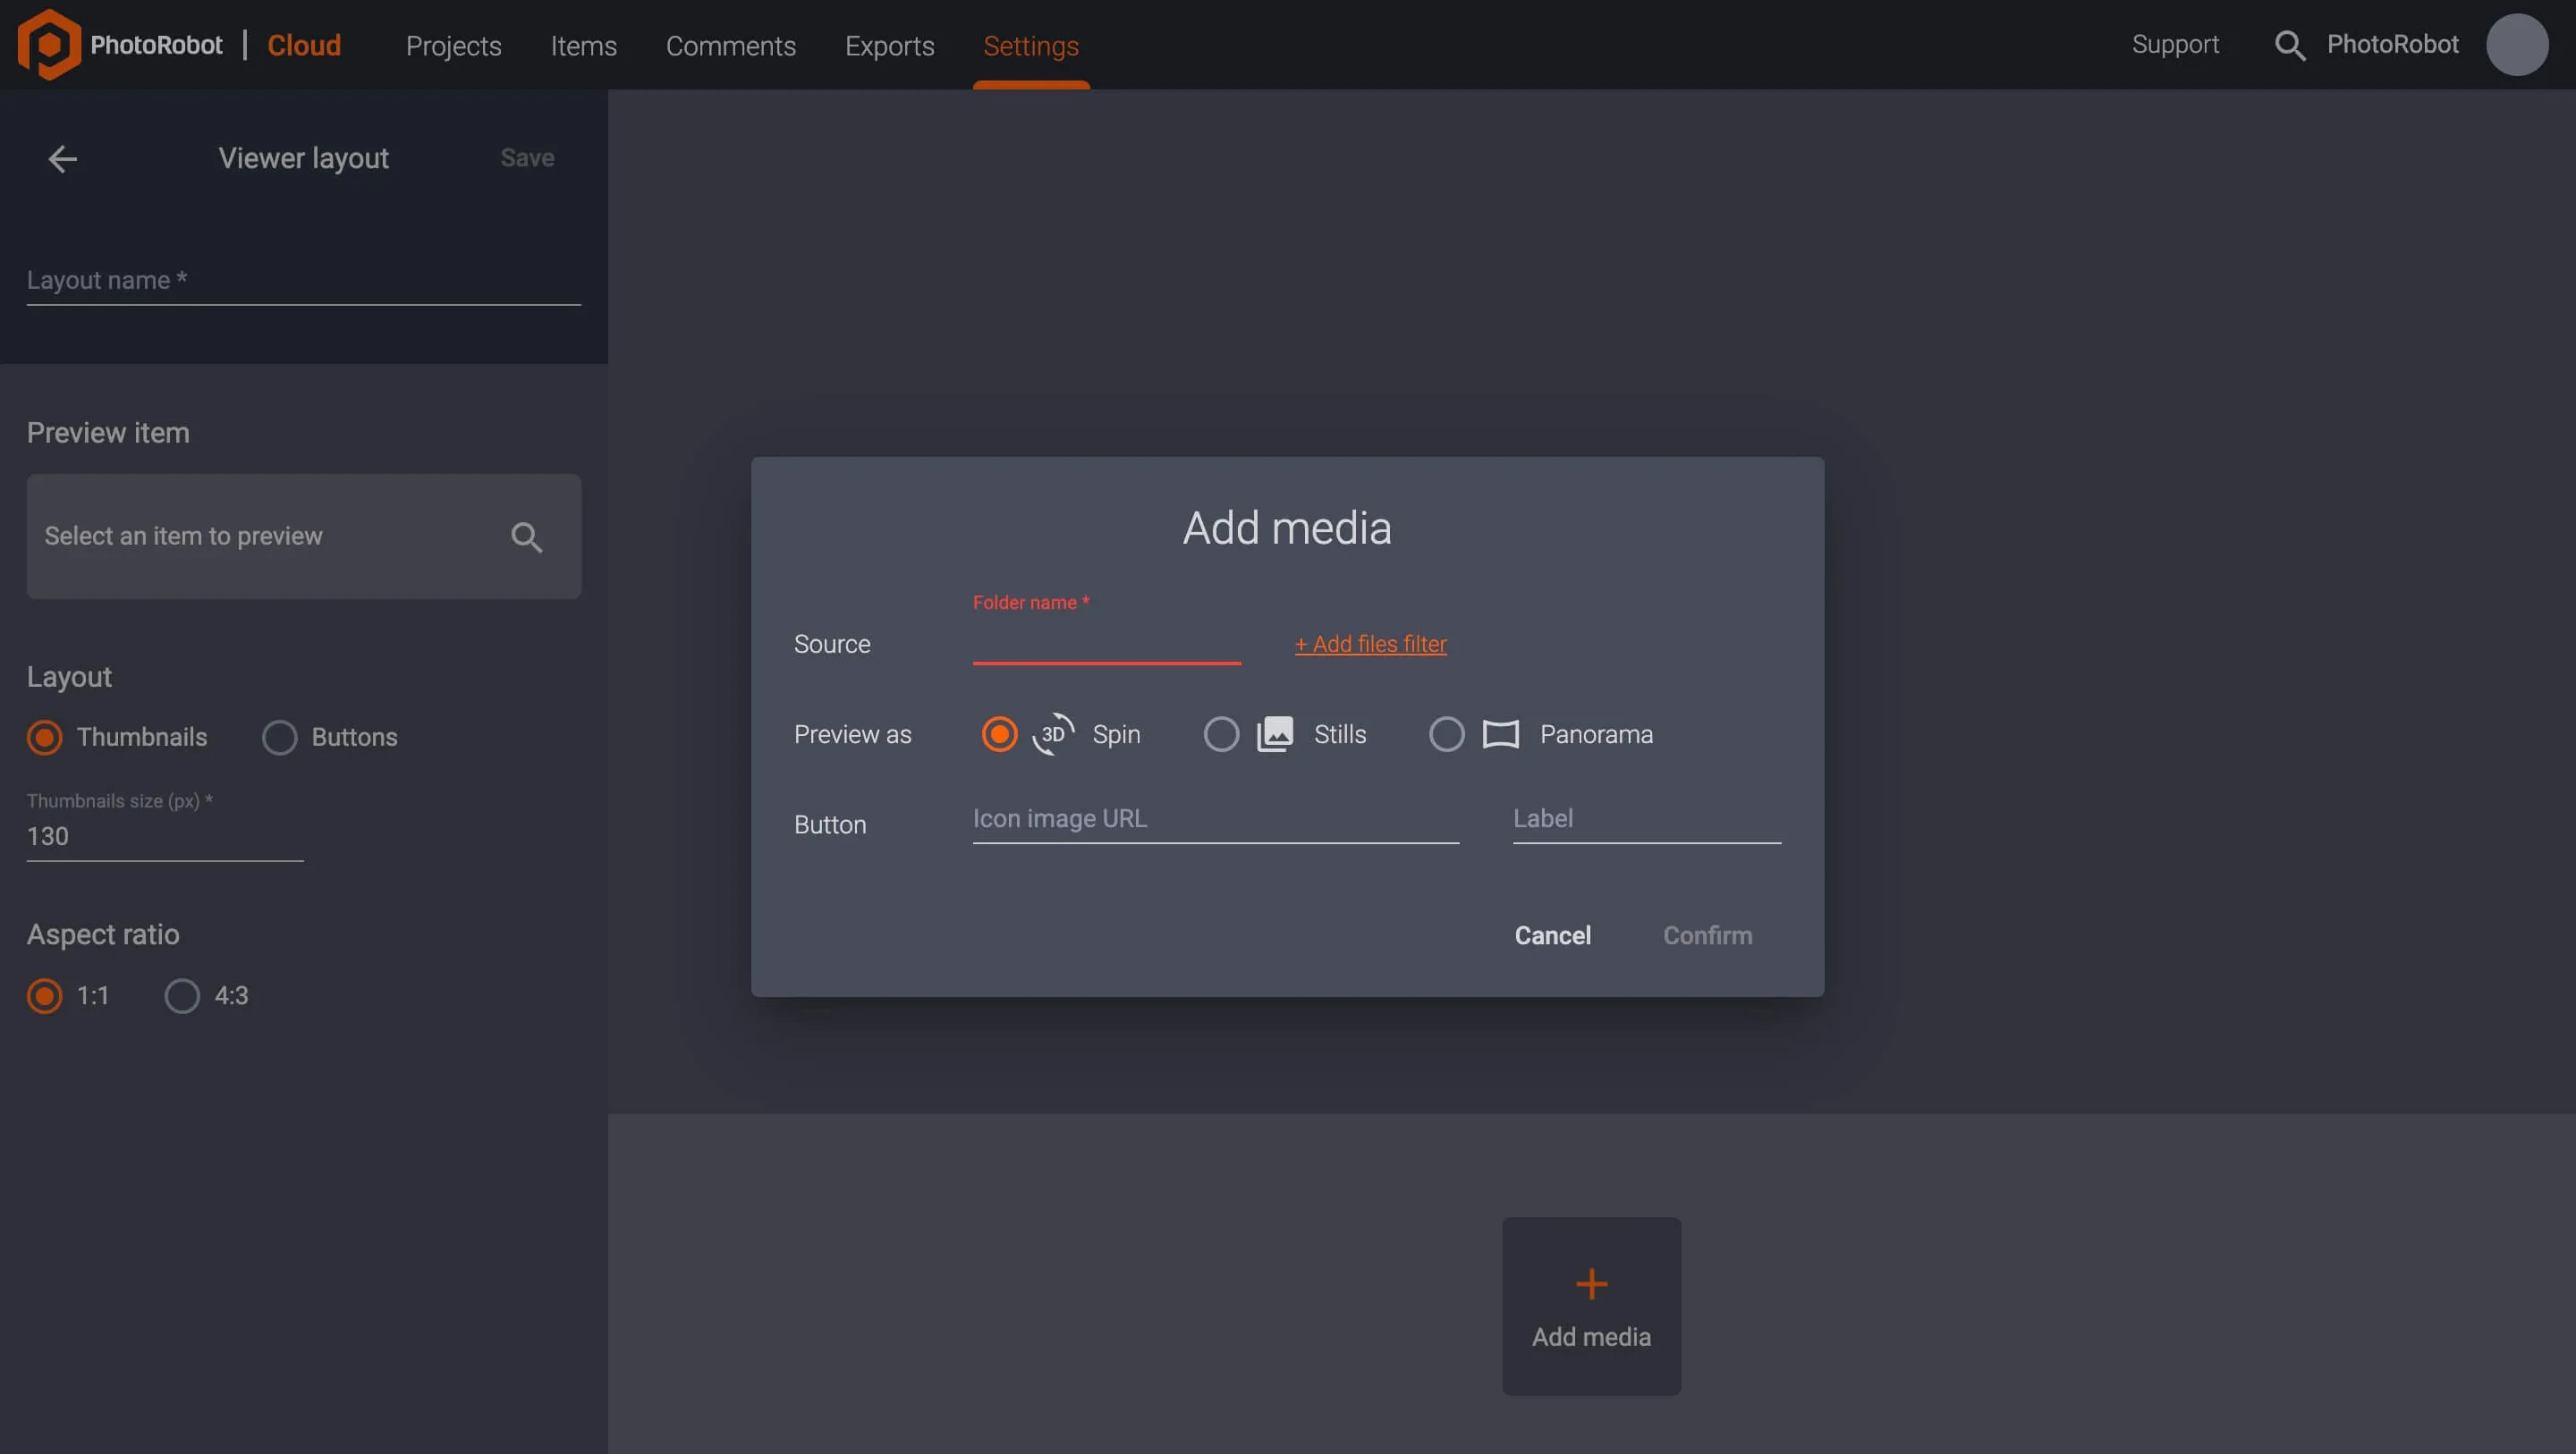Focus the Layout name field

click(303, 281)
